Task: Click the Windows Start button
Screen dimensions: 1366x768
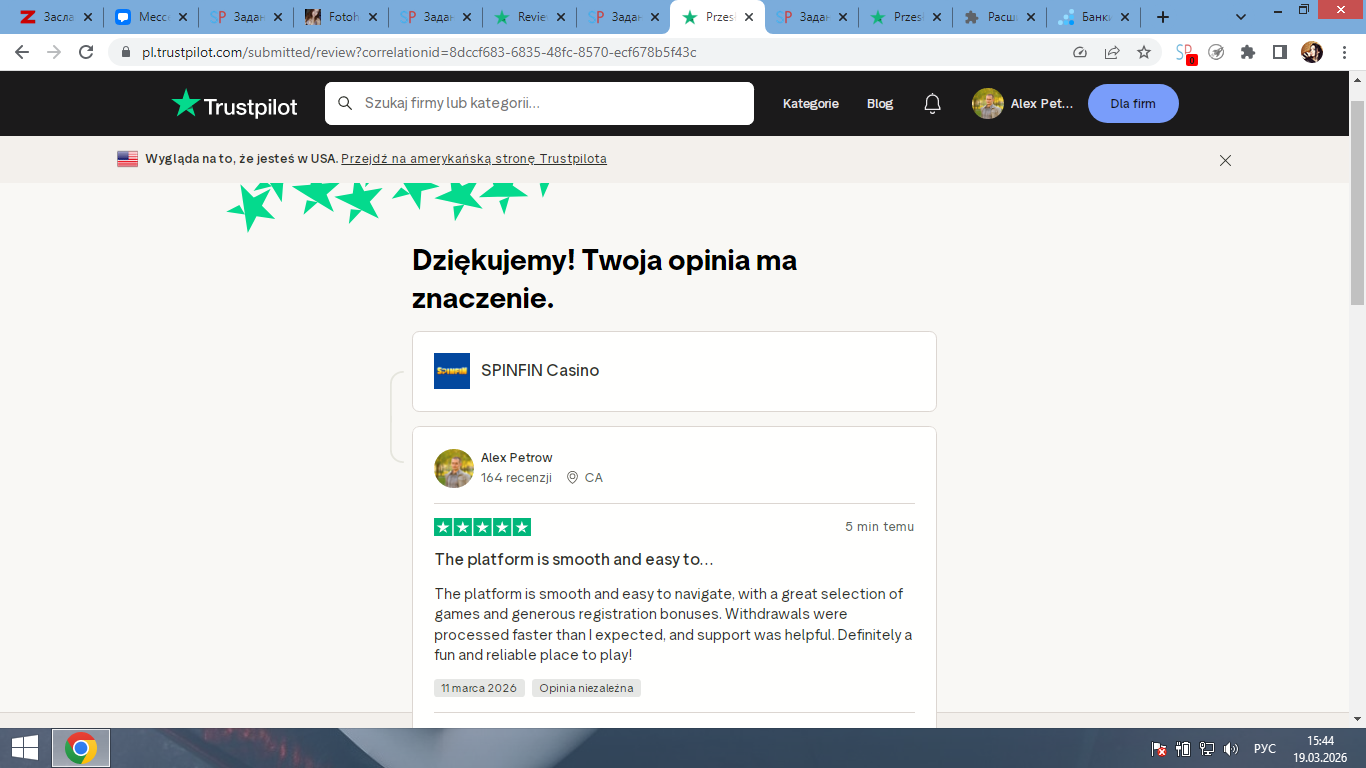Action: click(24, 748)
